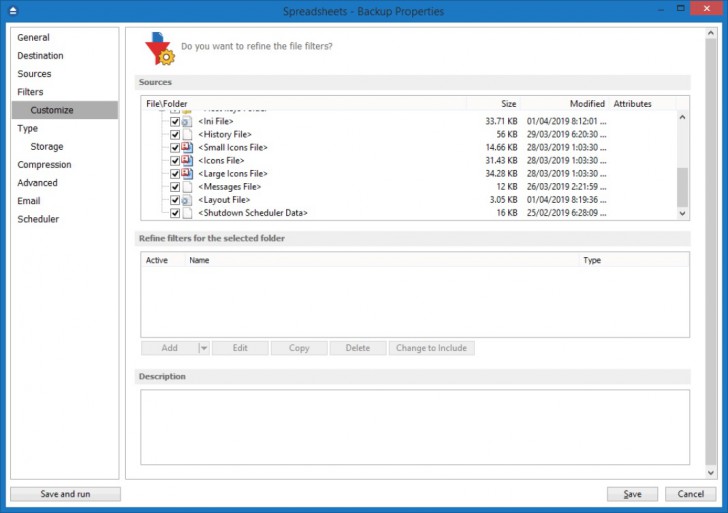The image size is (728, 513).
Task: Uncheck the History File checkbox
Action: click(175, 135)
